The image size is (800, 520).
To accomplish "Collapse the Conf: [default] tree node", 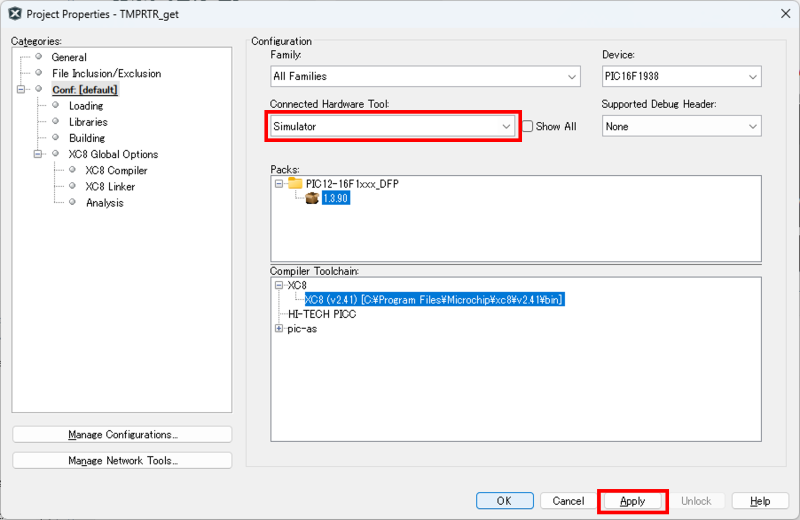I will [22, 90].
